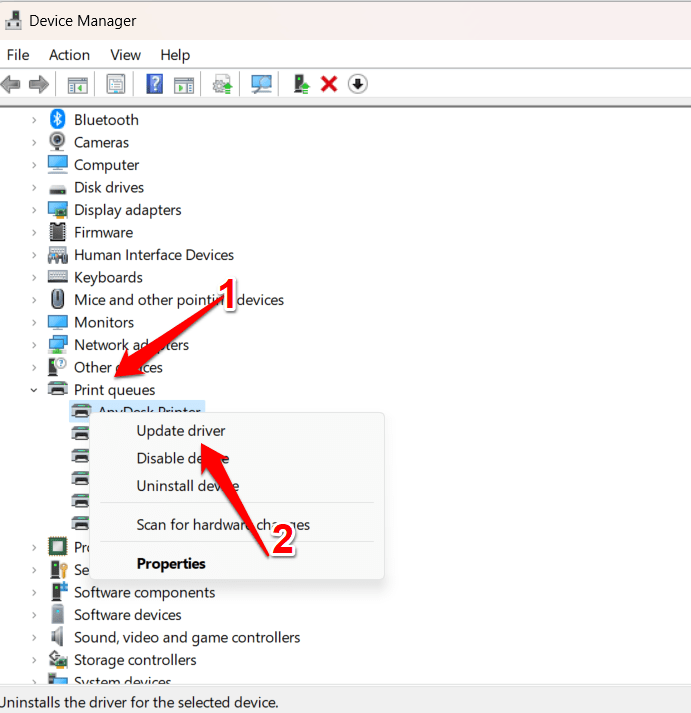This screenshot has width=691, height=713.
Task: Select the Human Interface Devices label
Action: (x=154, y=255)
